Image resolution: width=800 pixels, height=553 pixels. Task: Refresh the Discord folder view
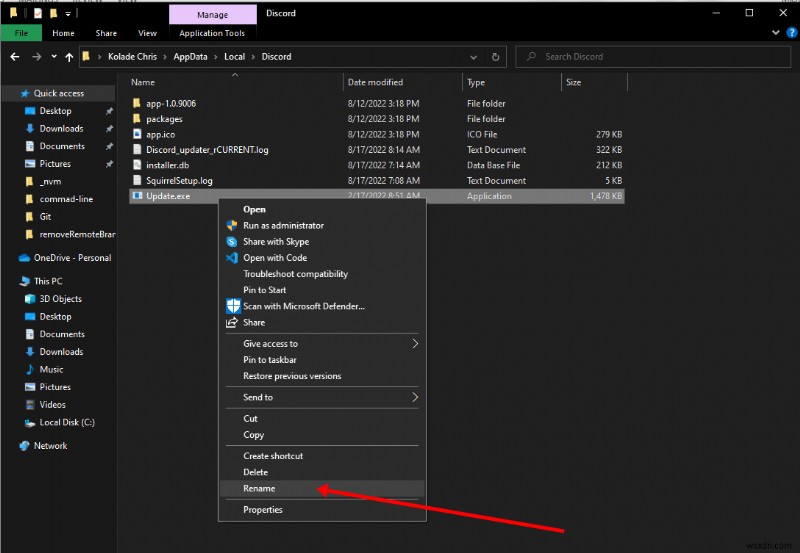(495, 57)
